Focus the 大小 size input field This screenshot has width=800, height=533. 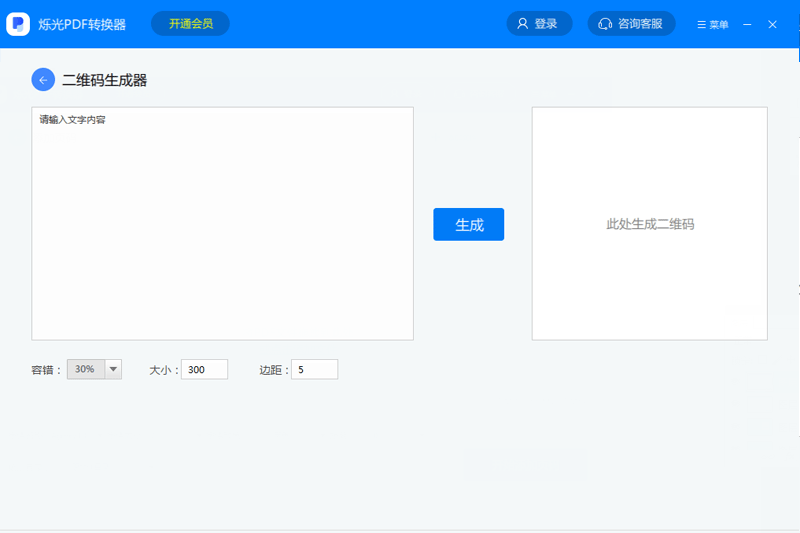tap(204, 370)
